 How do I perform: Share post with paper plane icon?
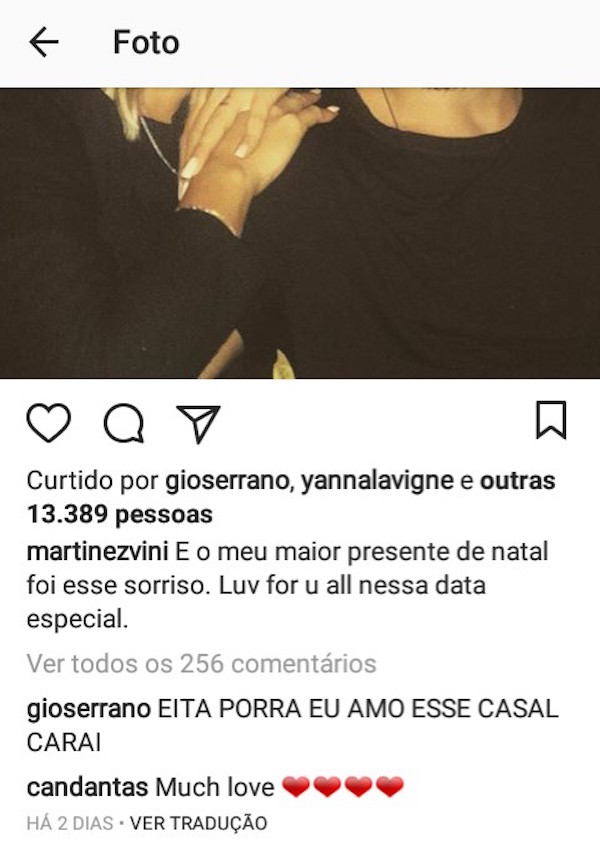point(199,424)
